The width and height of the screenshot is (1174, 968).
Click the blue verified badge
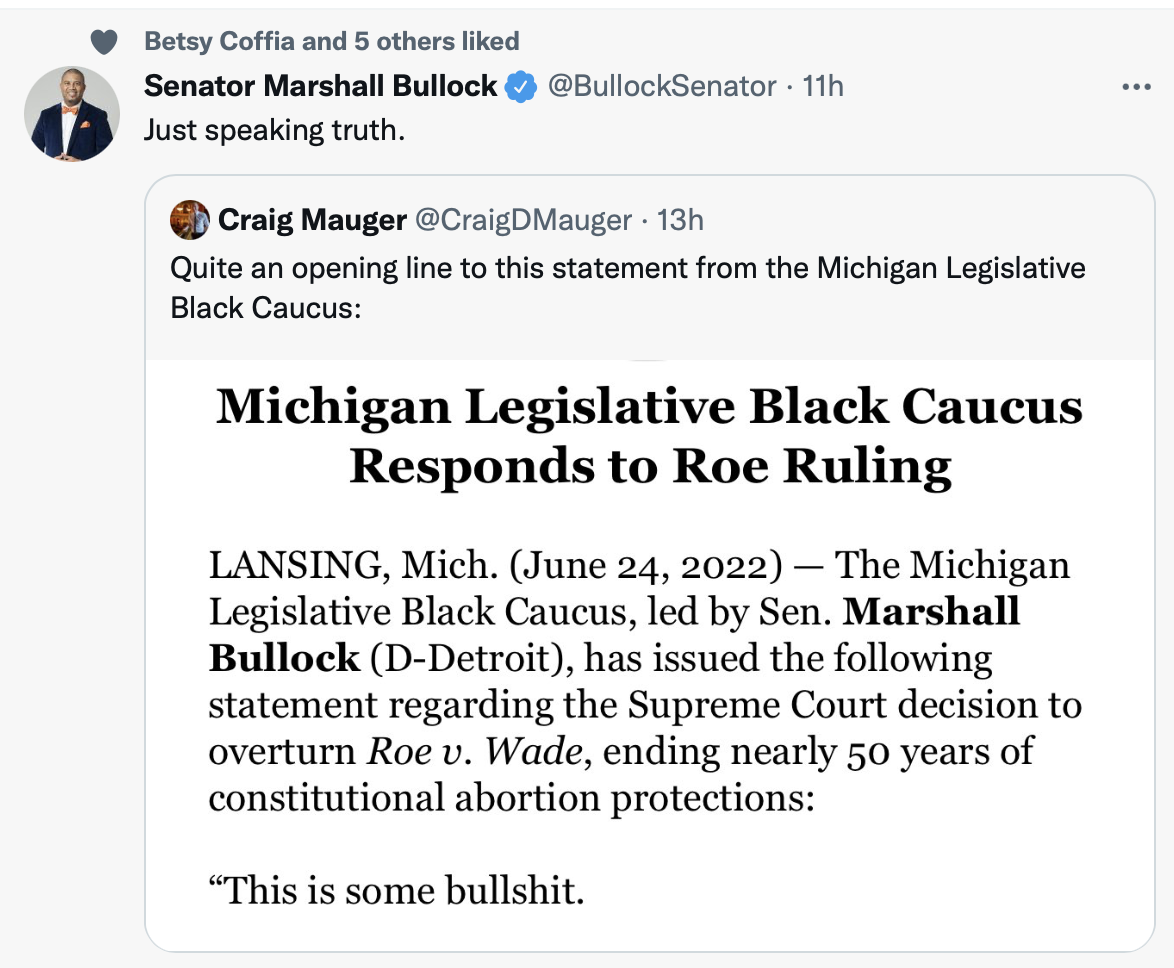coord(520,87)
